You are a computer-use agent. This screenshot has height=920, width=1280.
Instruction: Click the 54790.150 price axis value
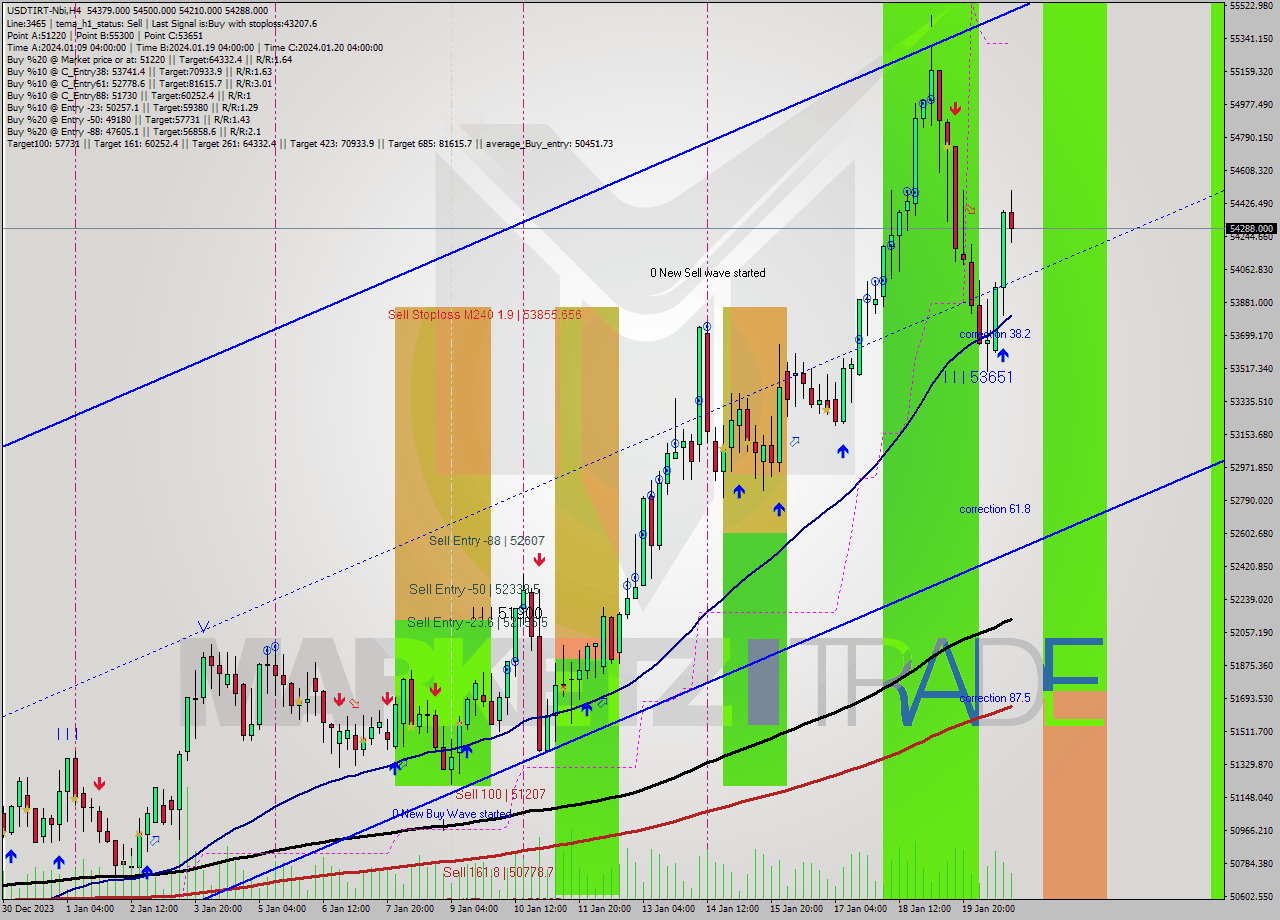coord(1251,138)
